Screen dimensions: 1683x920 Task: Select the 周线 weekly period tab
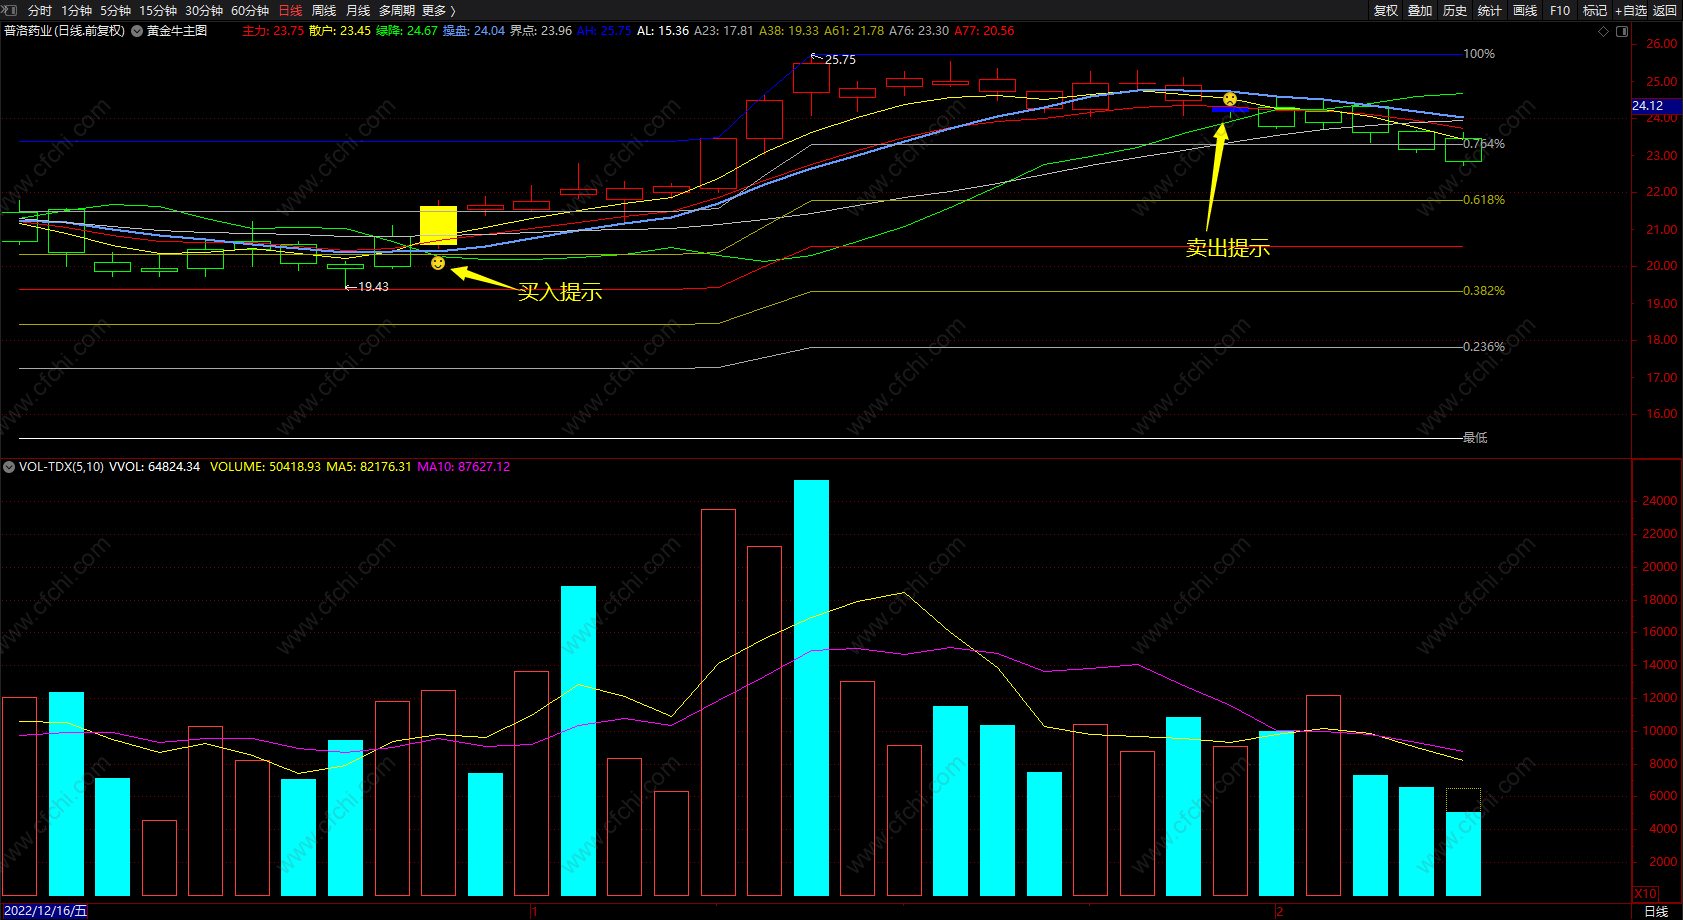click(x=324, y=10)
